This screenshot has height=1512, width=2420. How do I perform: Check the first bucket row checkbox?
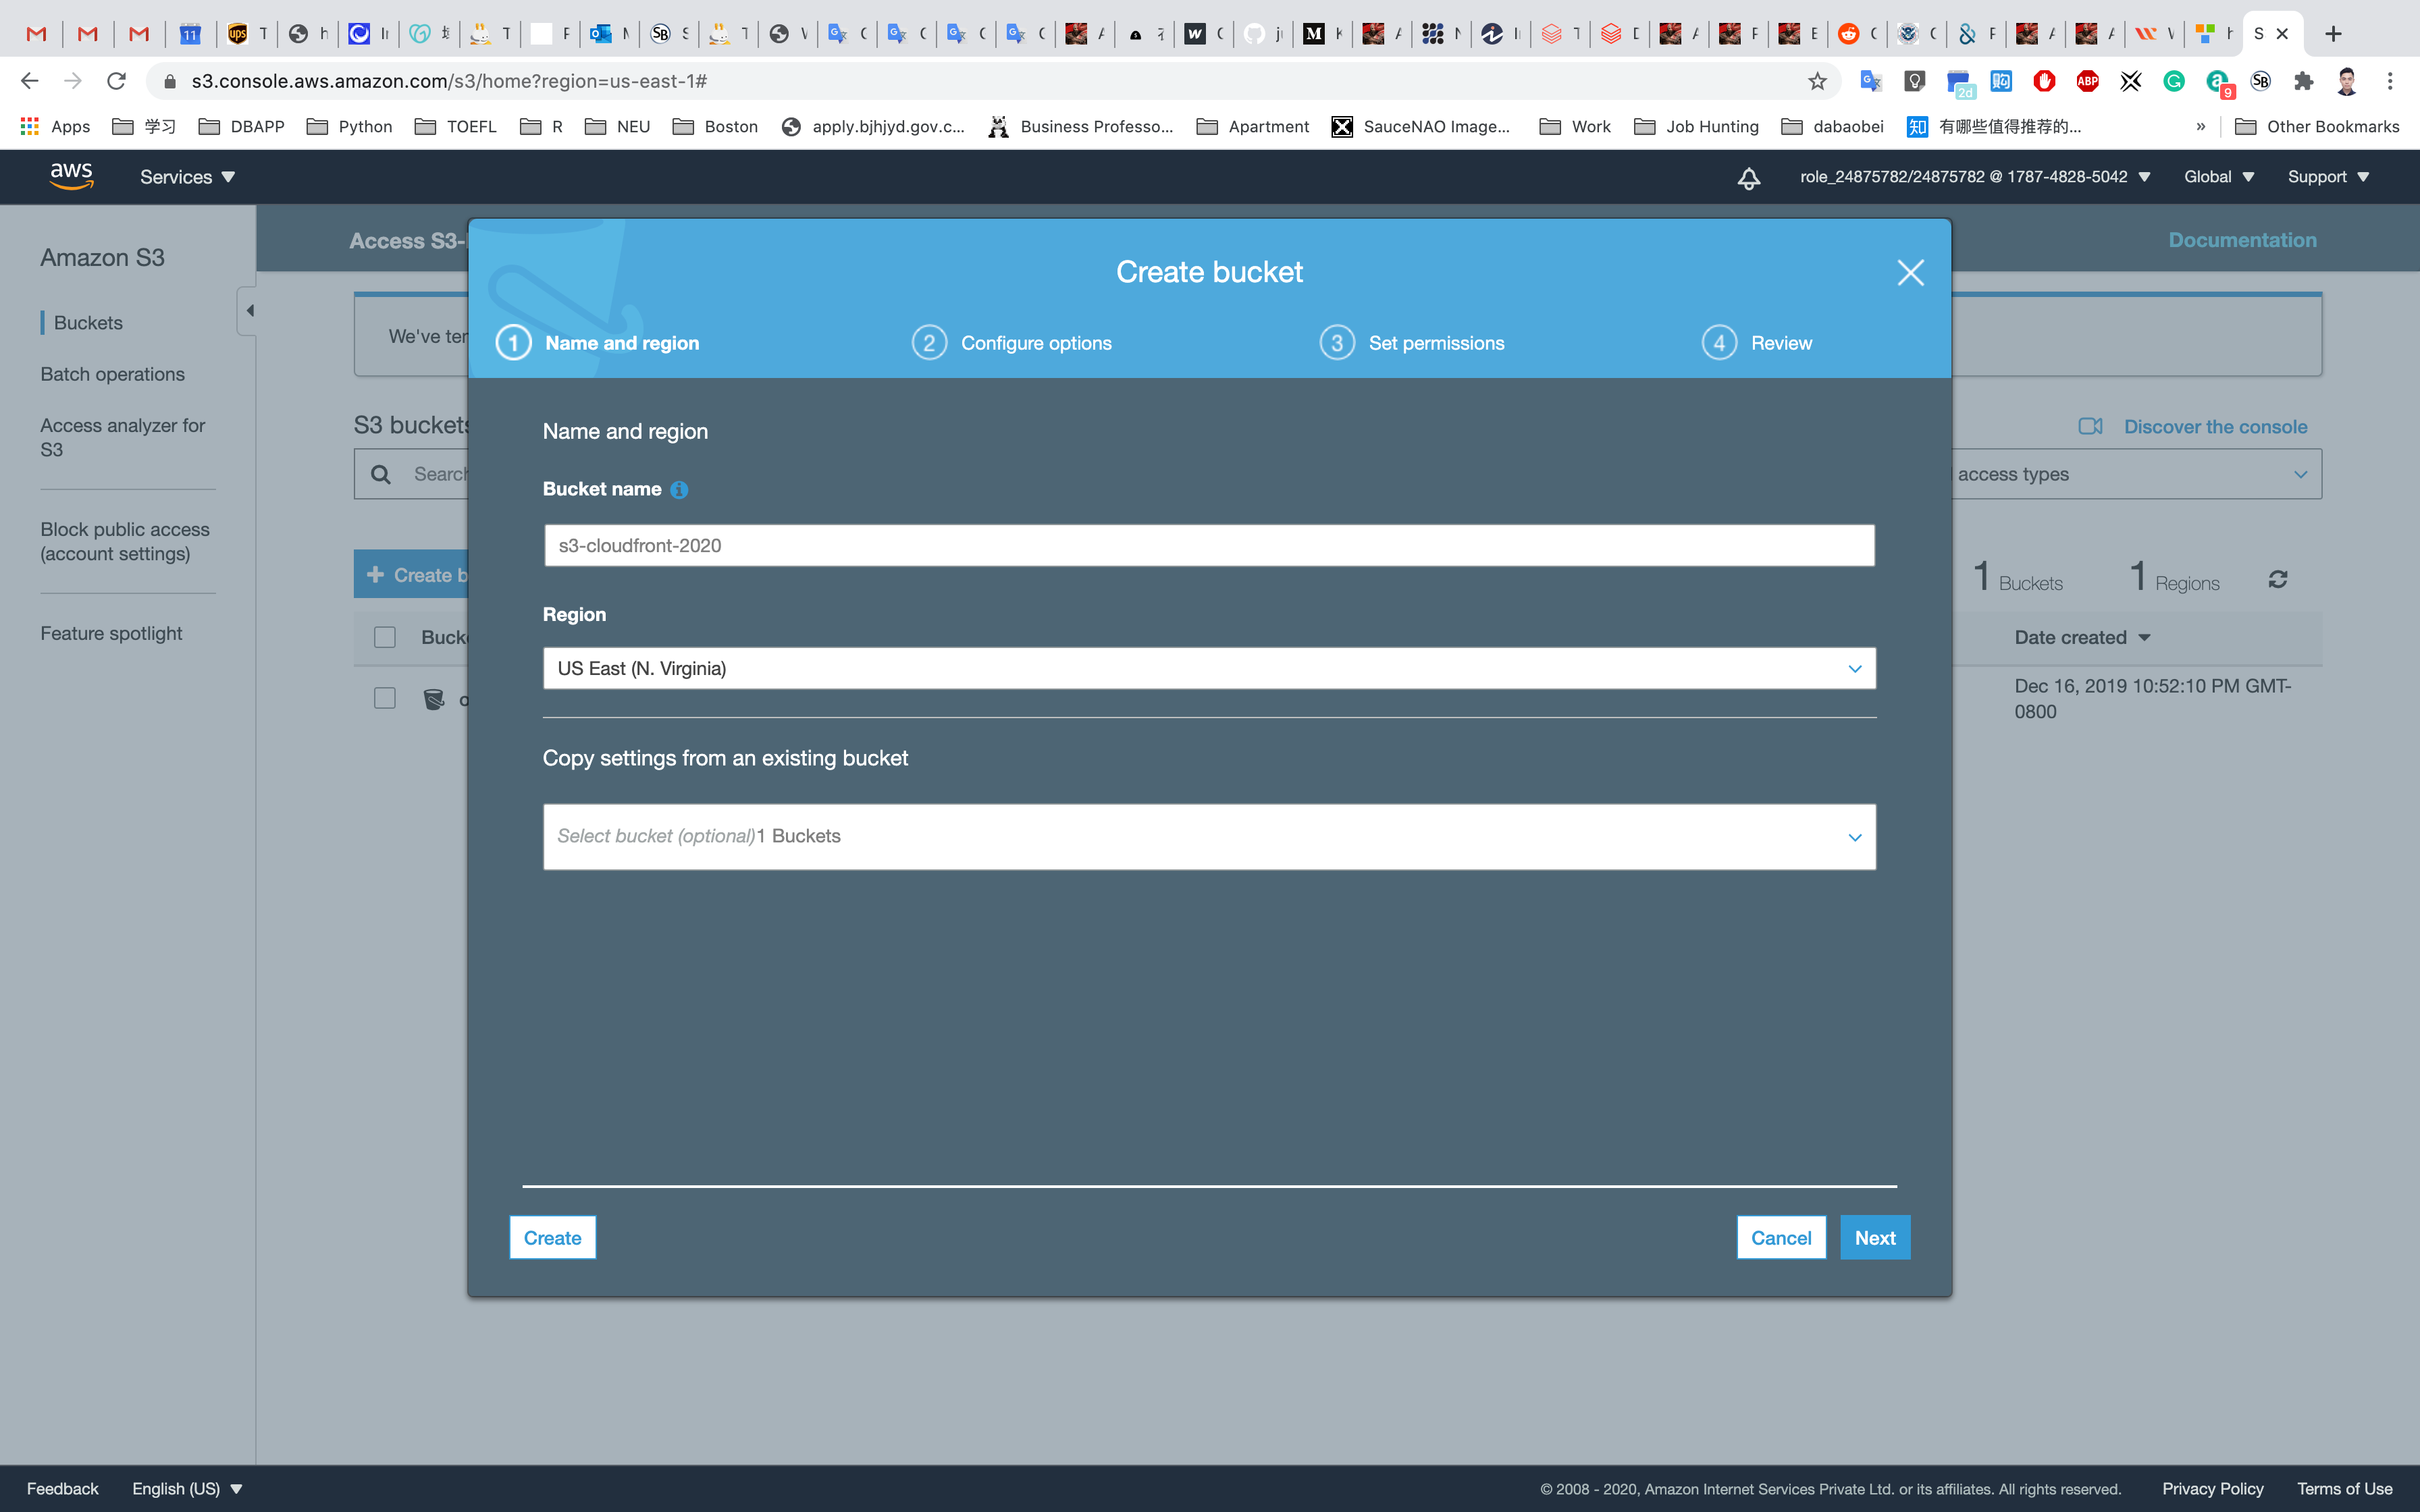[385, 698]
